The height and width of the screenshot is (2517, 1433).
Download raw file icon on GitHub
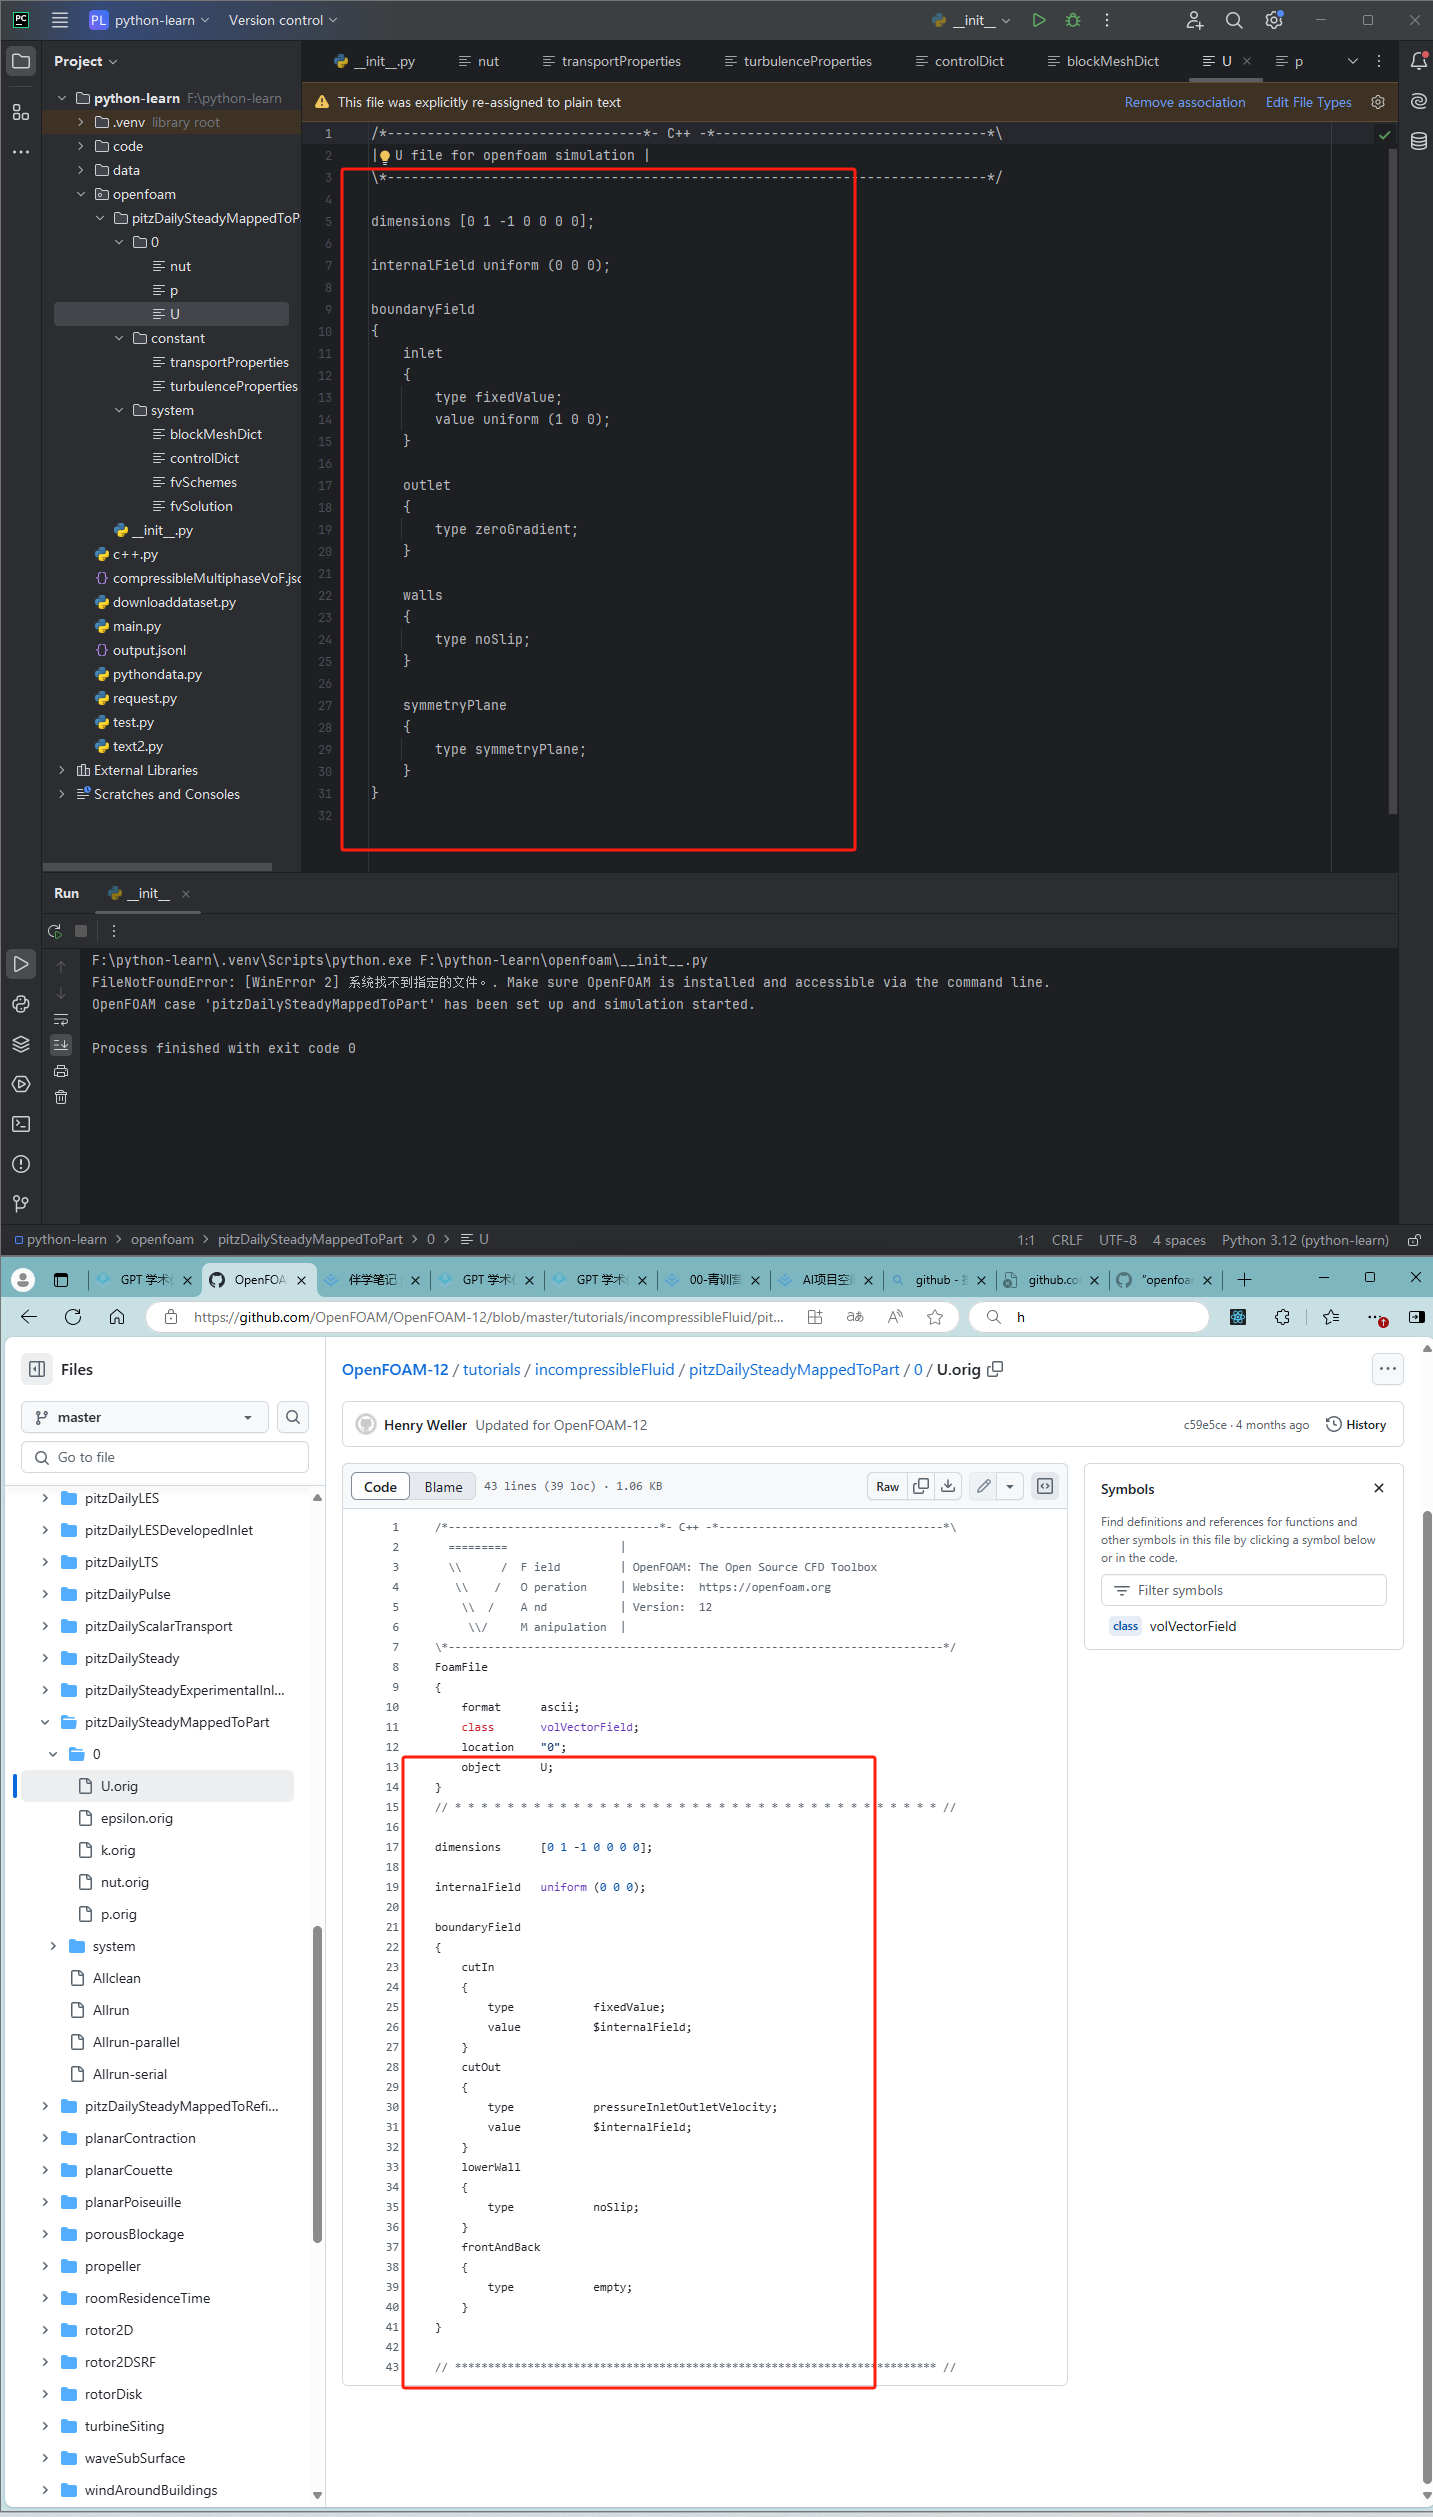click(x=948, y=1486)
